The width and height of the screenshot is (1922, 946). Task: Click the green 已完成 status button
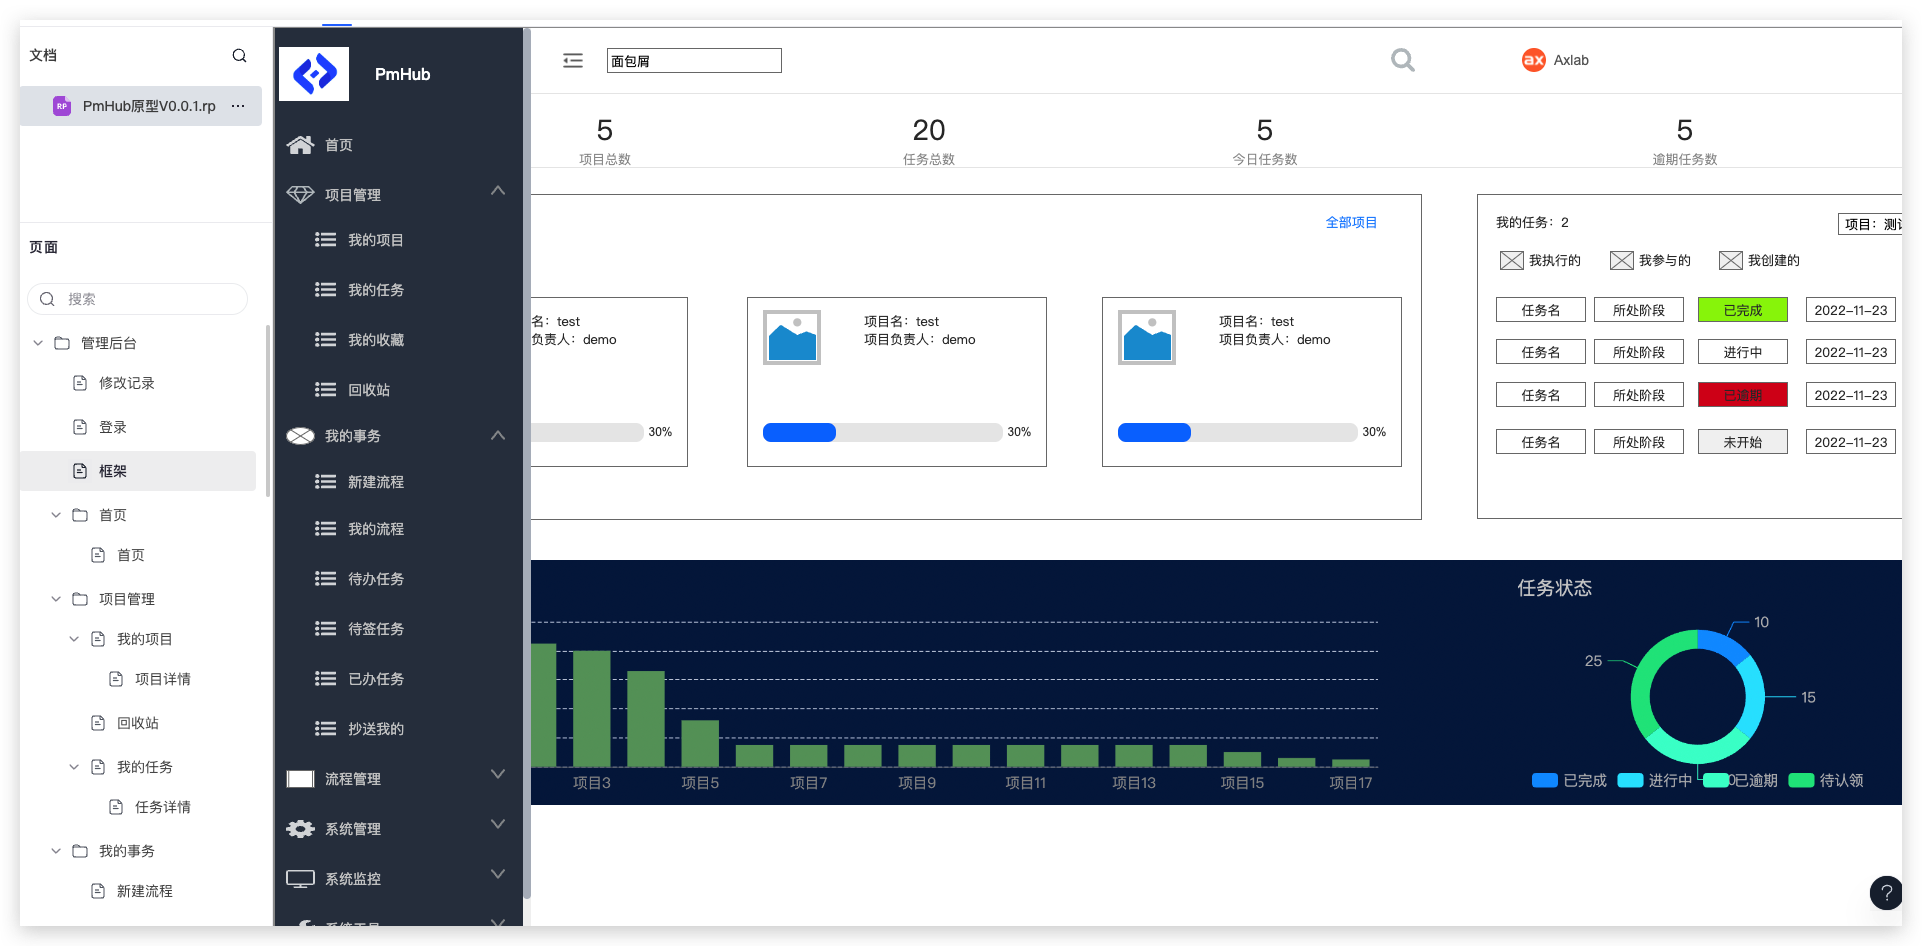[1742, 310]
